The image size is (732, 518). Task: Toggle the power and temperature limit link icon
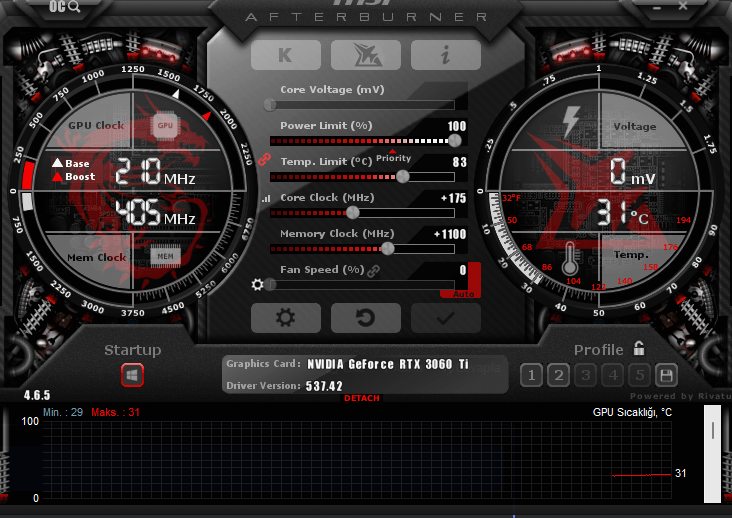[x=264, y=159]
